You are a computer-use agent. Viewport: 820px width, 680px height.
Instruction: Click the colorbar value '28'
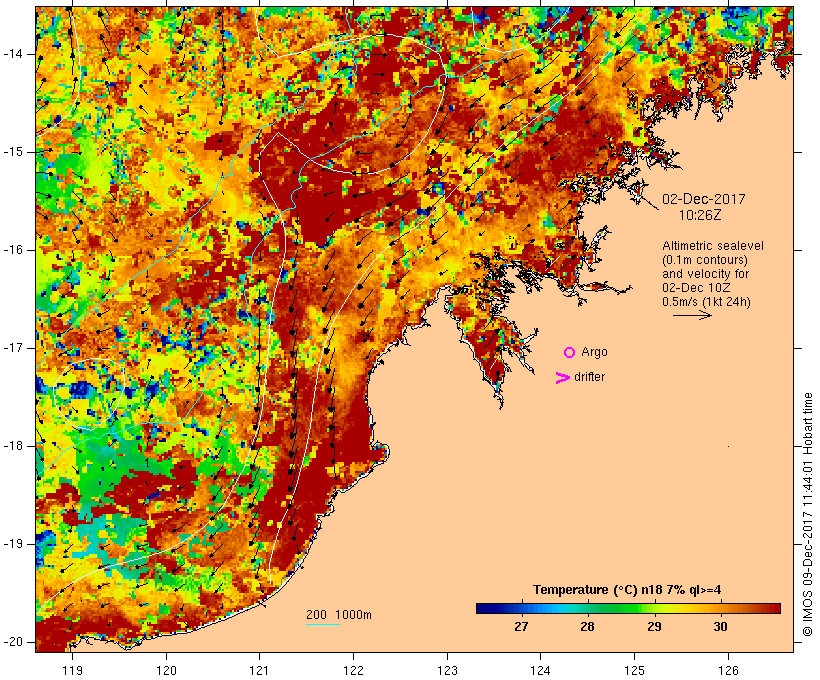click(x=587, y=627)
